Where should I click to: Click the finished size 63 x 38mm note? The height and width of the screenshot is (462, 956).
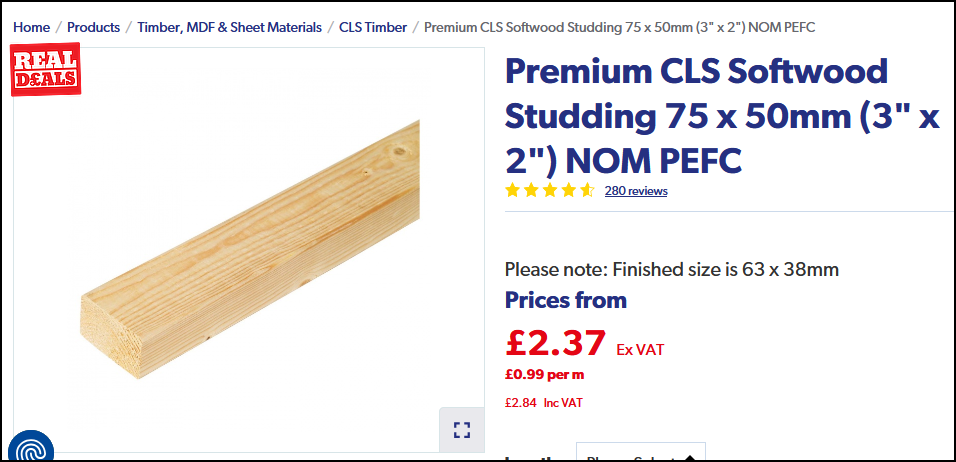[x=672, y=269]
